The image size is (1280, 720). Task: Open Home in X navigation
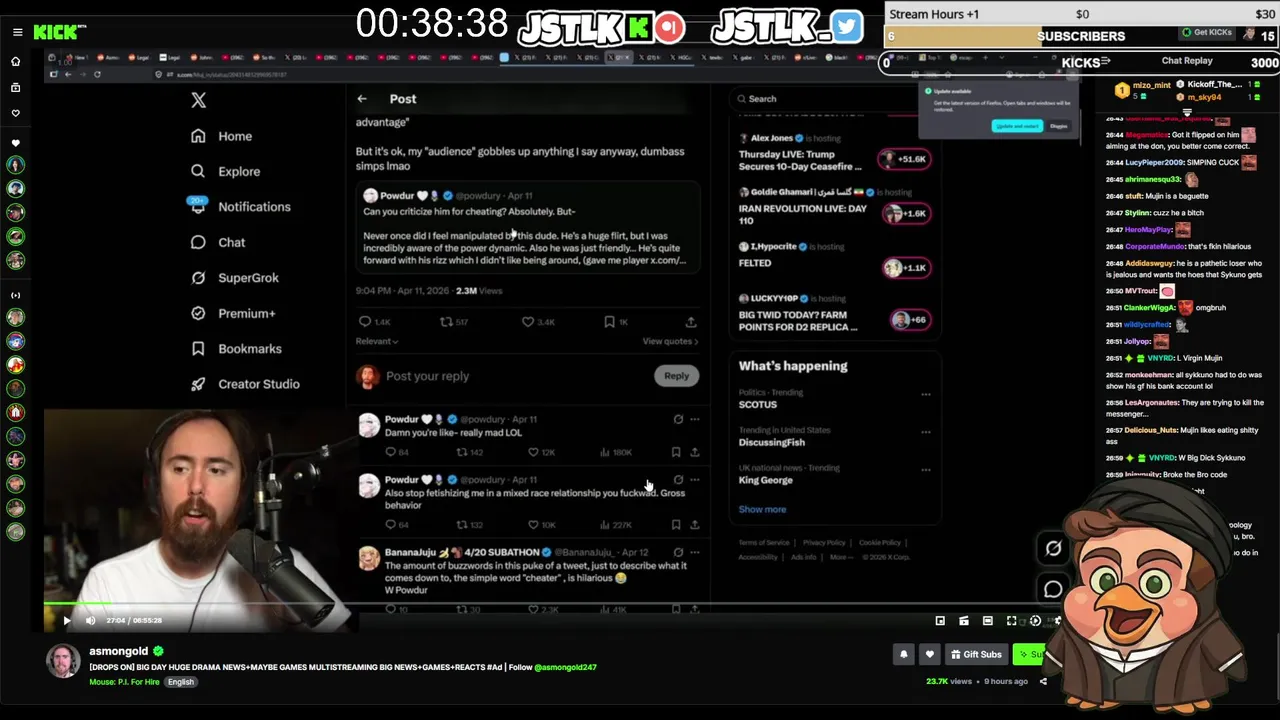pos(222,136)
